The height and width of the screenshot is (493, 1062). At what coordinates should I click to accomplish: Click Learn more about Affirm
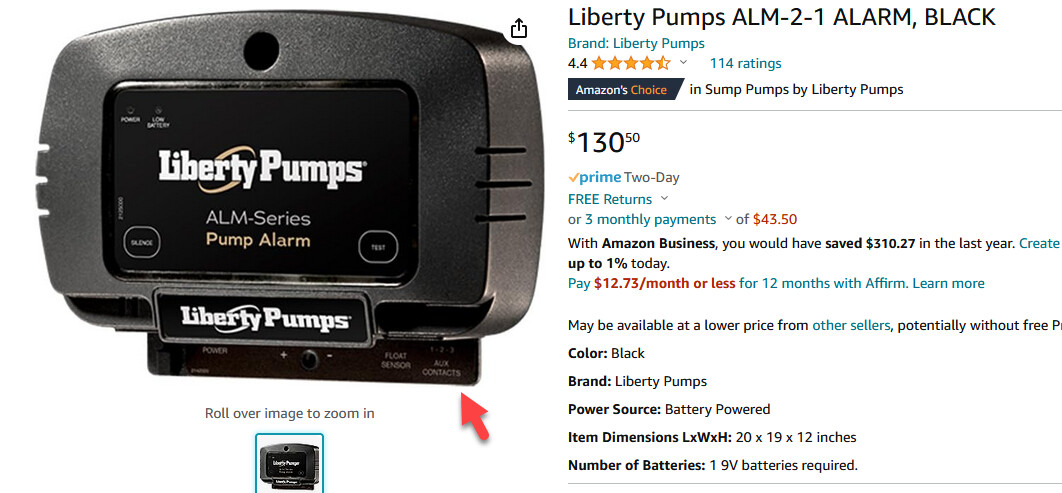(948, 283)
